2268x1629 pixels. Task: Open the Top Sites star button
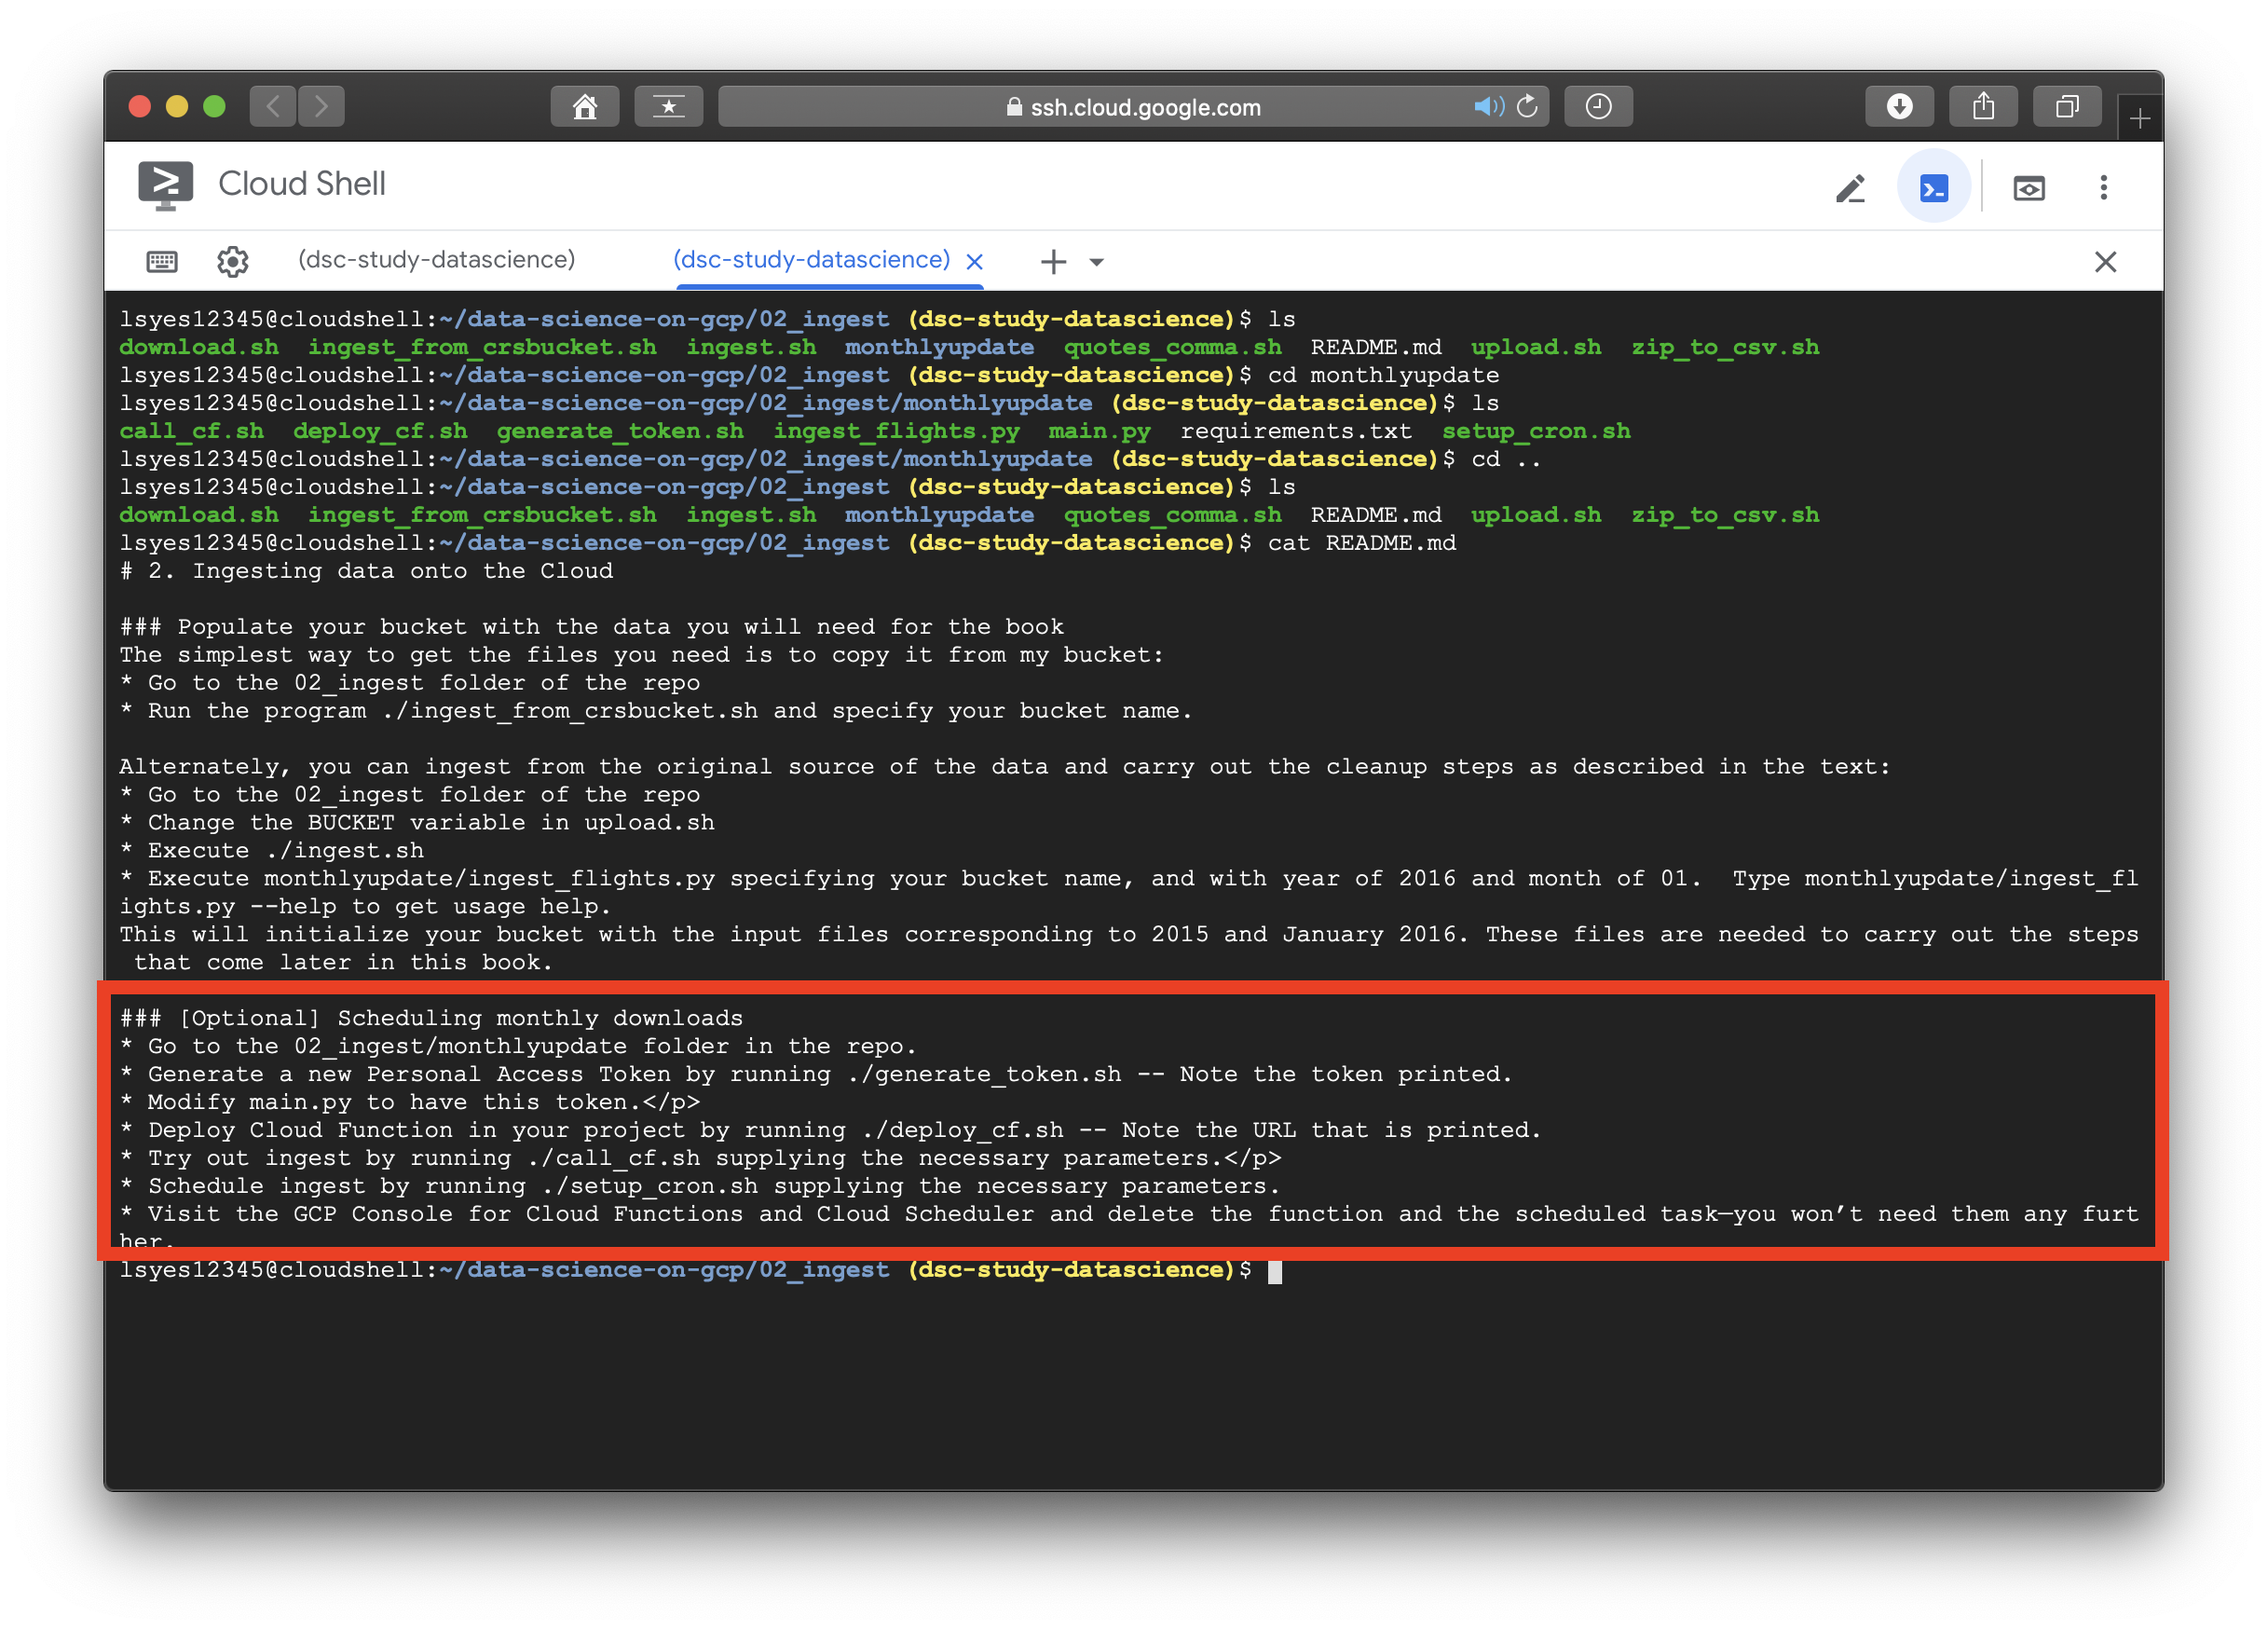click(668, 107)
